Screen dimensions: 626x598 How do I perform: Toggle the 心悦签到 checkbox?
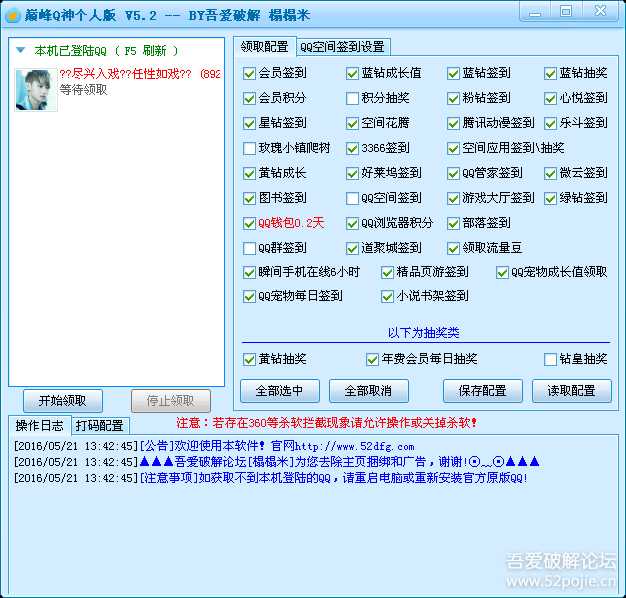[550, 98]
